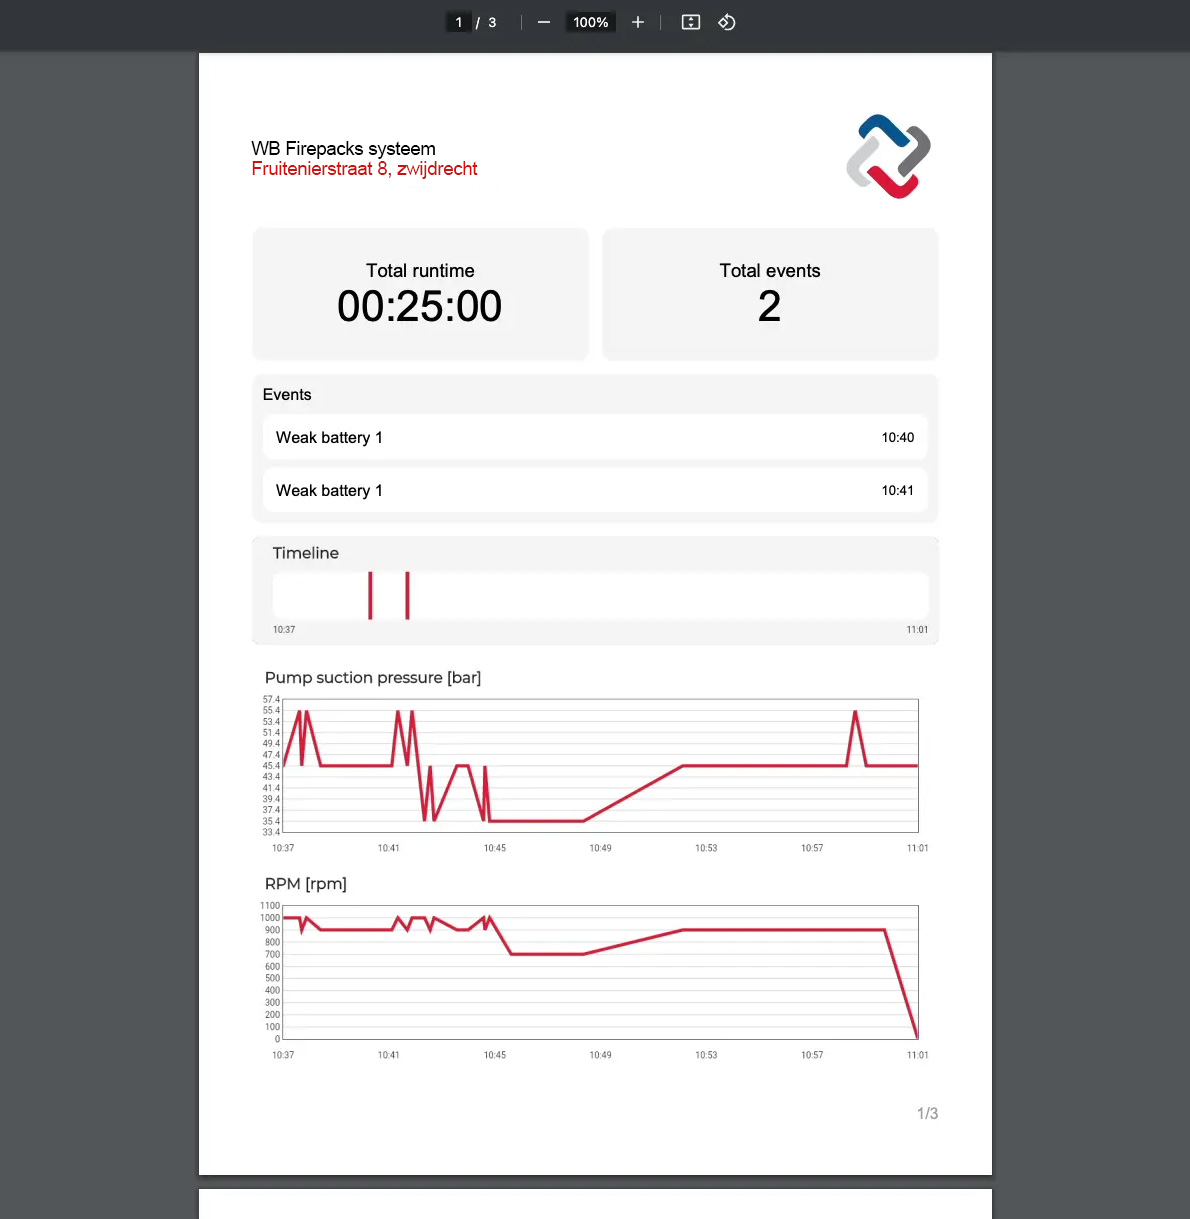Image resolution: width=1190 pixels, height=1219 pixels.
Task: Click the 1/3 page footer number
Action: pos(928,1113)
